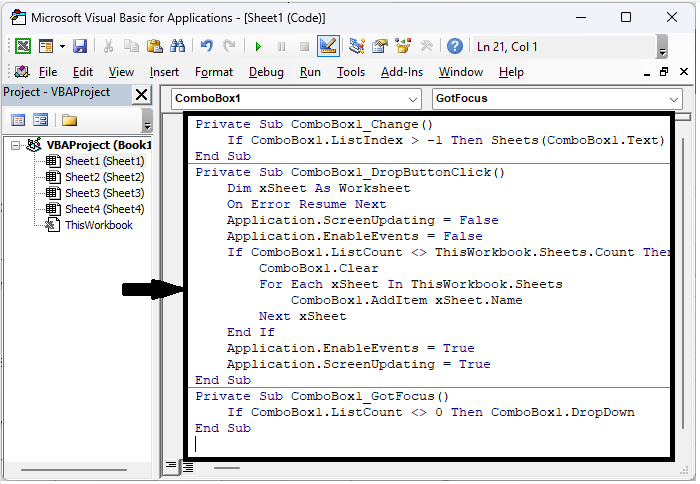
Task: Undo the last action
Action: 207,46
